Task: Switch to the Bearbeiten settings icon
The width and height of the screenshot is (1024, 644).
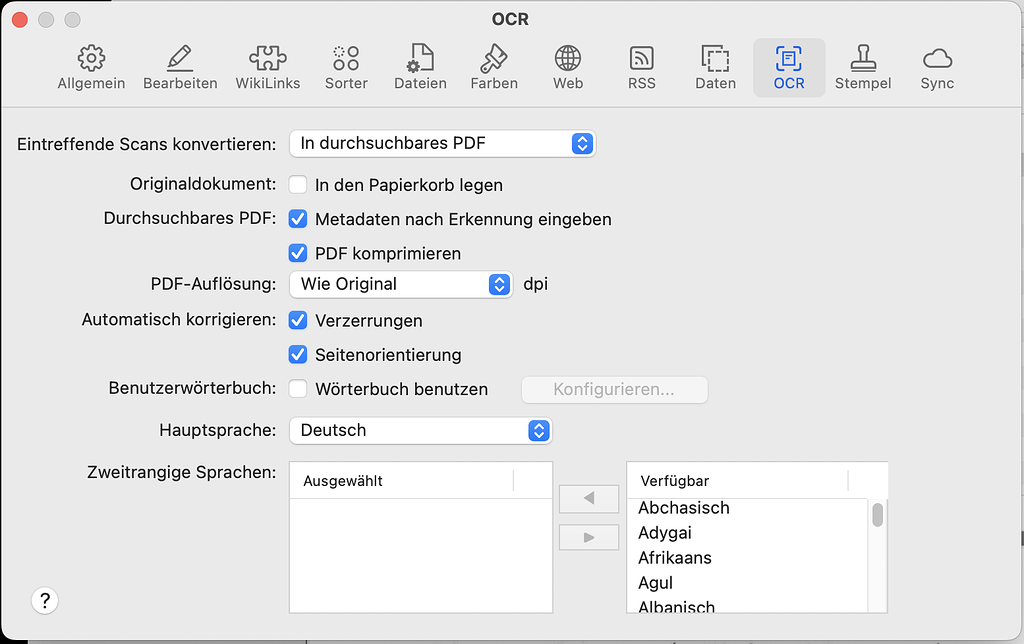Action: tap(180, 66)
